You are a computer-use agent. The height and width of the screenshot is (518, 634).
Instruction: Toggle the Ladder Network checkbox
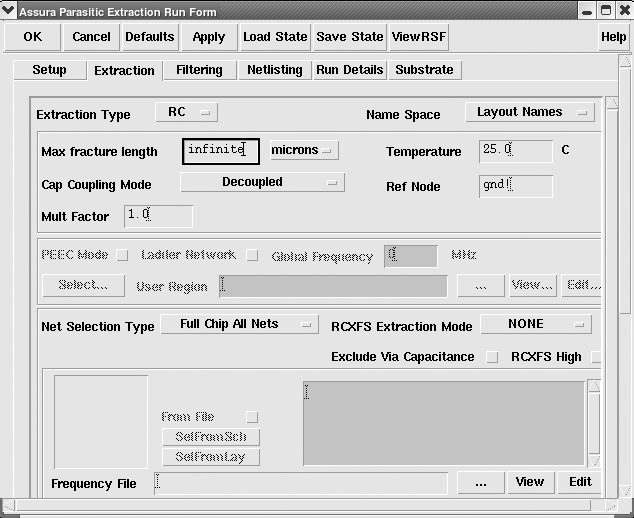[x=252, y=255]
